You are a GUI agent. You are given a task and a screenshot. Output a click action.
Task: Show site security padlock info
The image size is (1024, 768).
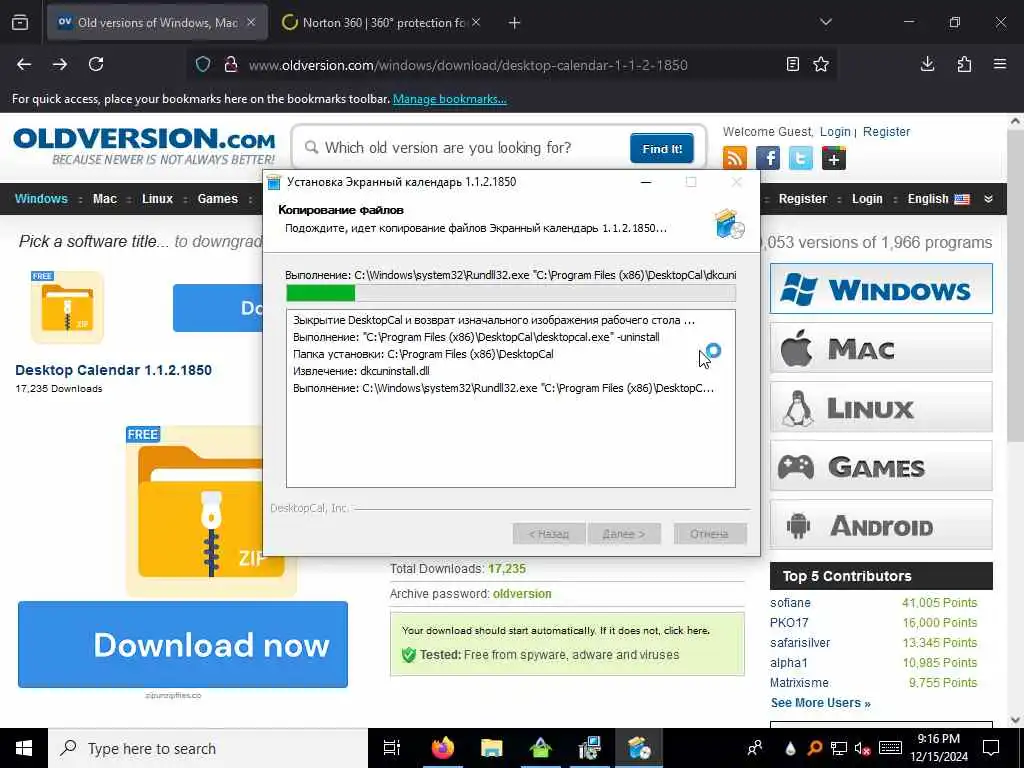click(x=230, y=65)
